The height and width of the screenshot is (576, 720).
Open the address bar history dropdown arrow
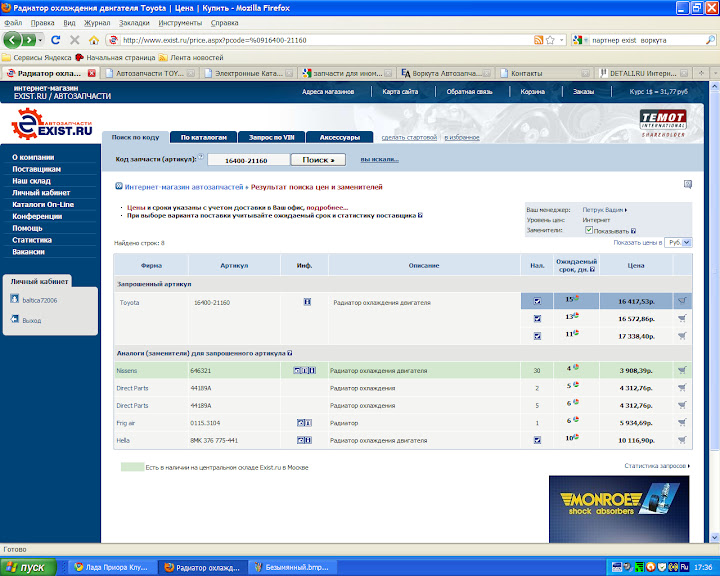[561, 40]
